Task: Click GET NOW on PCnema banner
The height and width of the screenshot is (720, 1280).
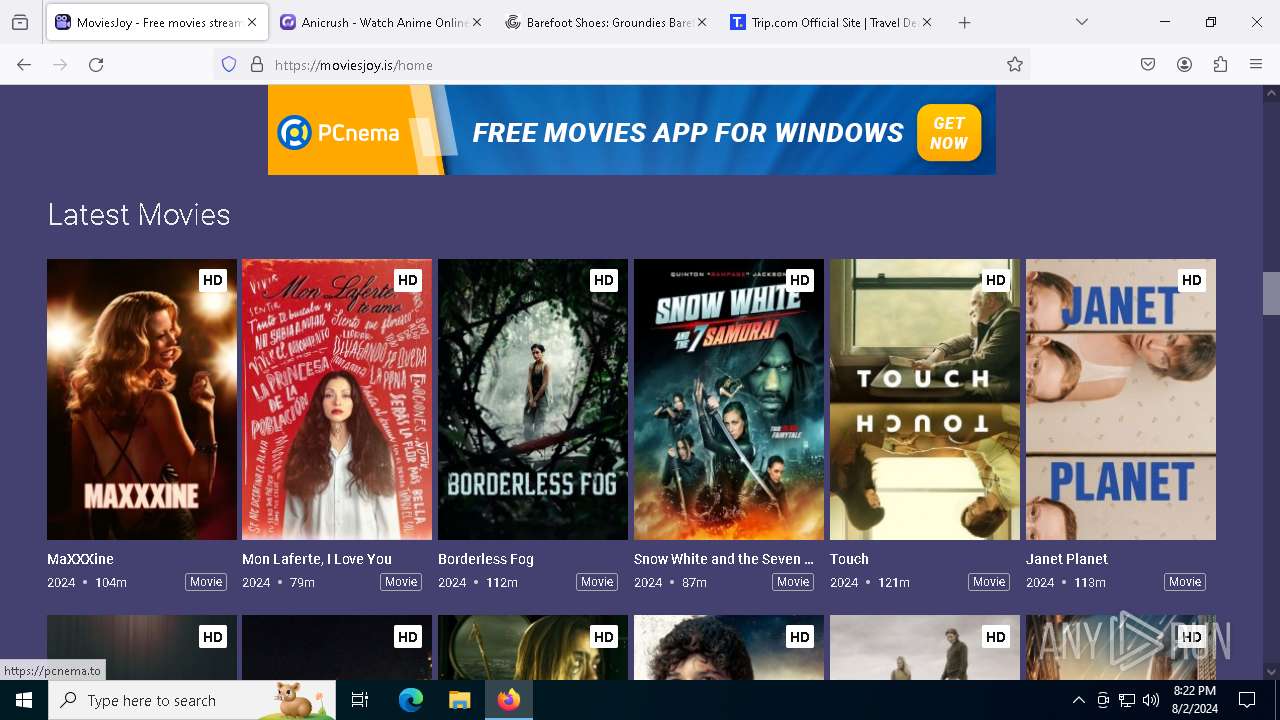Action: click(x=948, y=133)
